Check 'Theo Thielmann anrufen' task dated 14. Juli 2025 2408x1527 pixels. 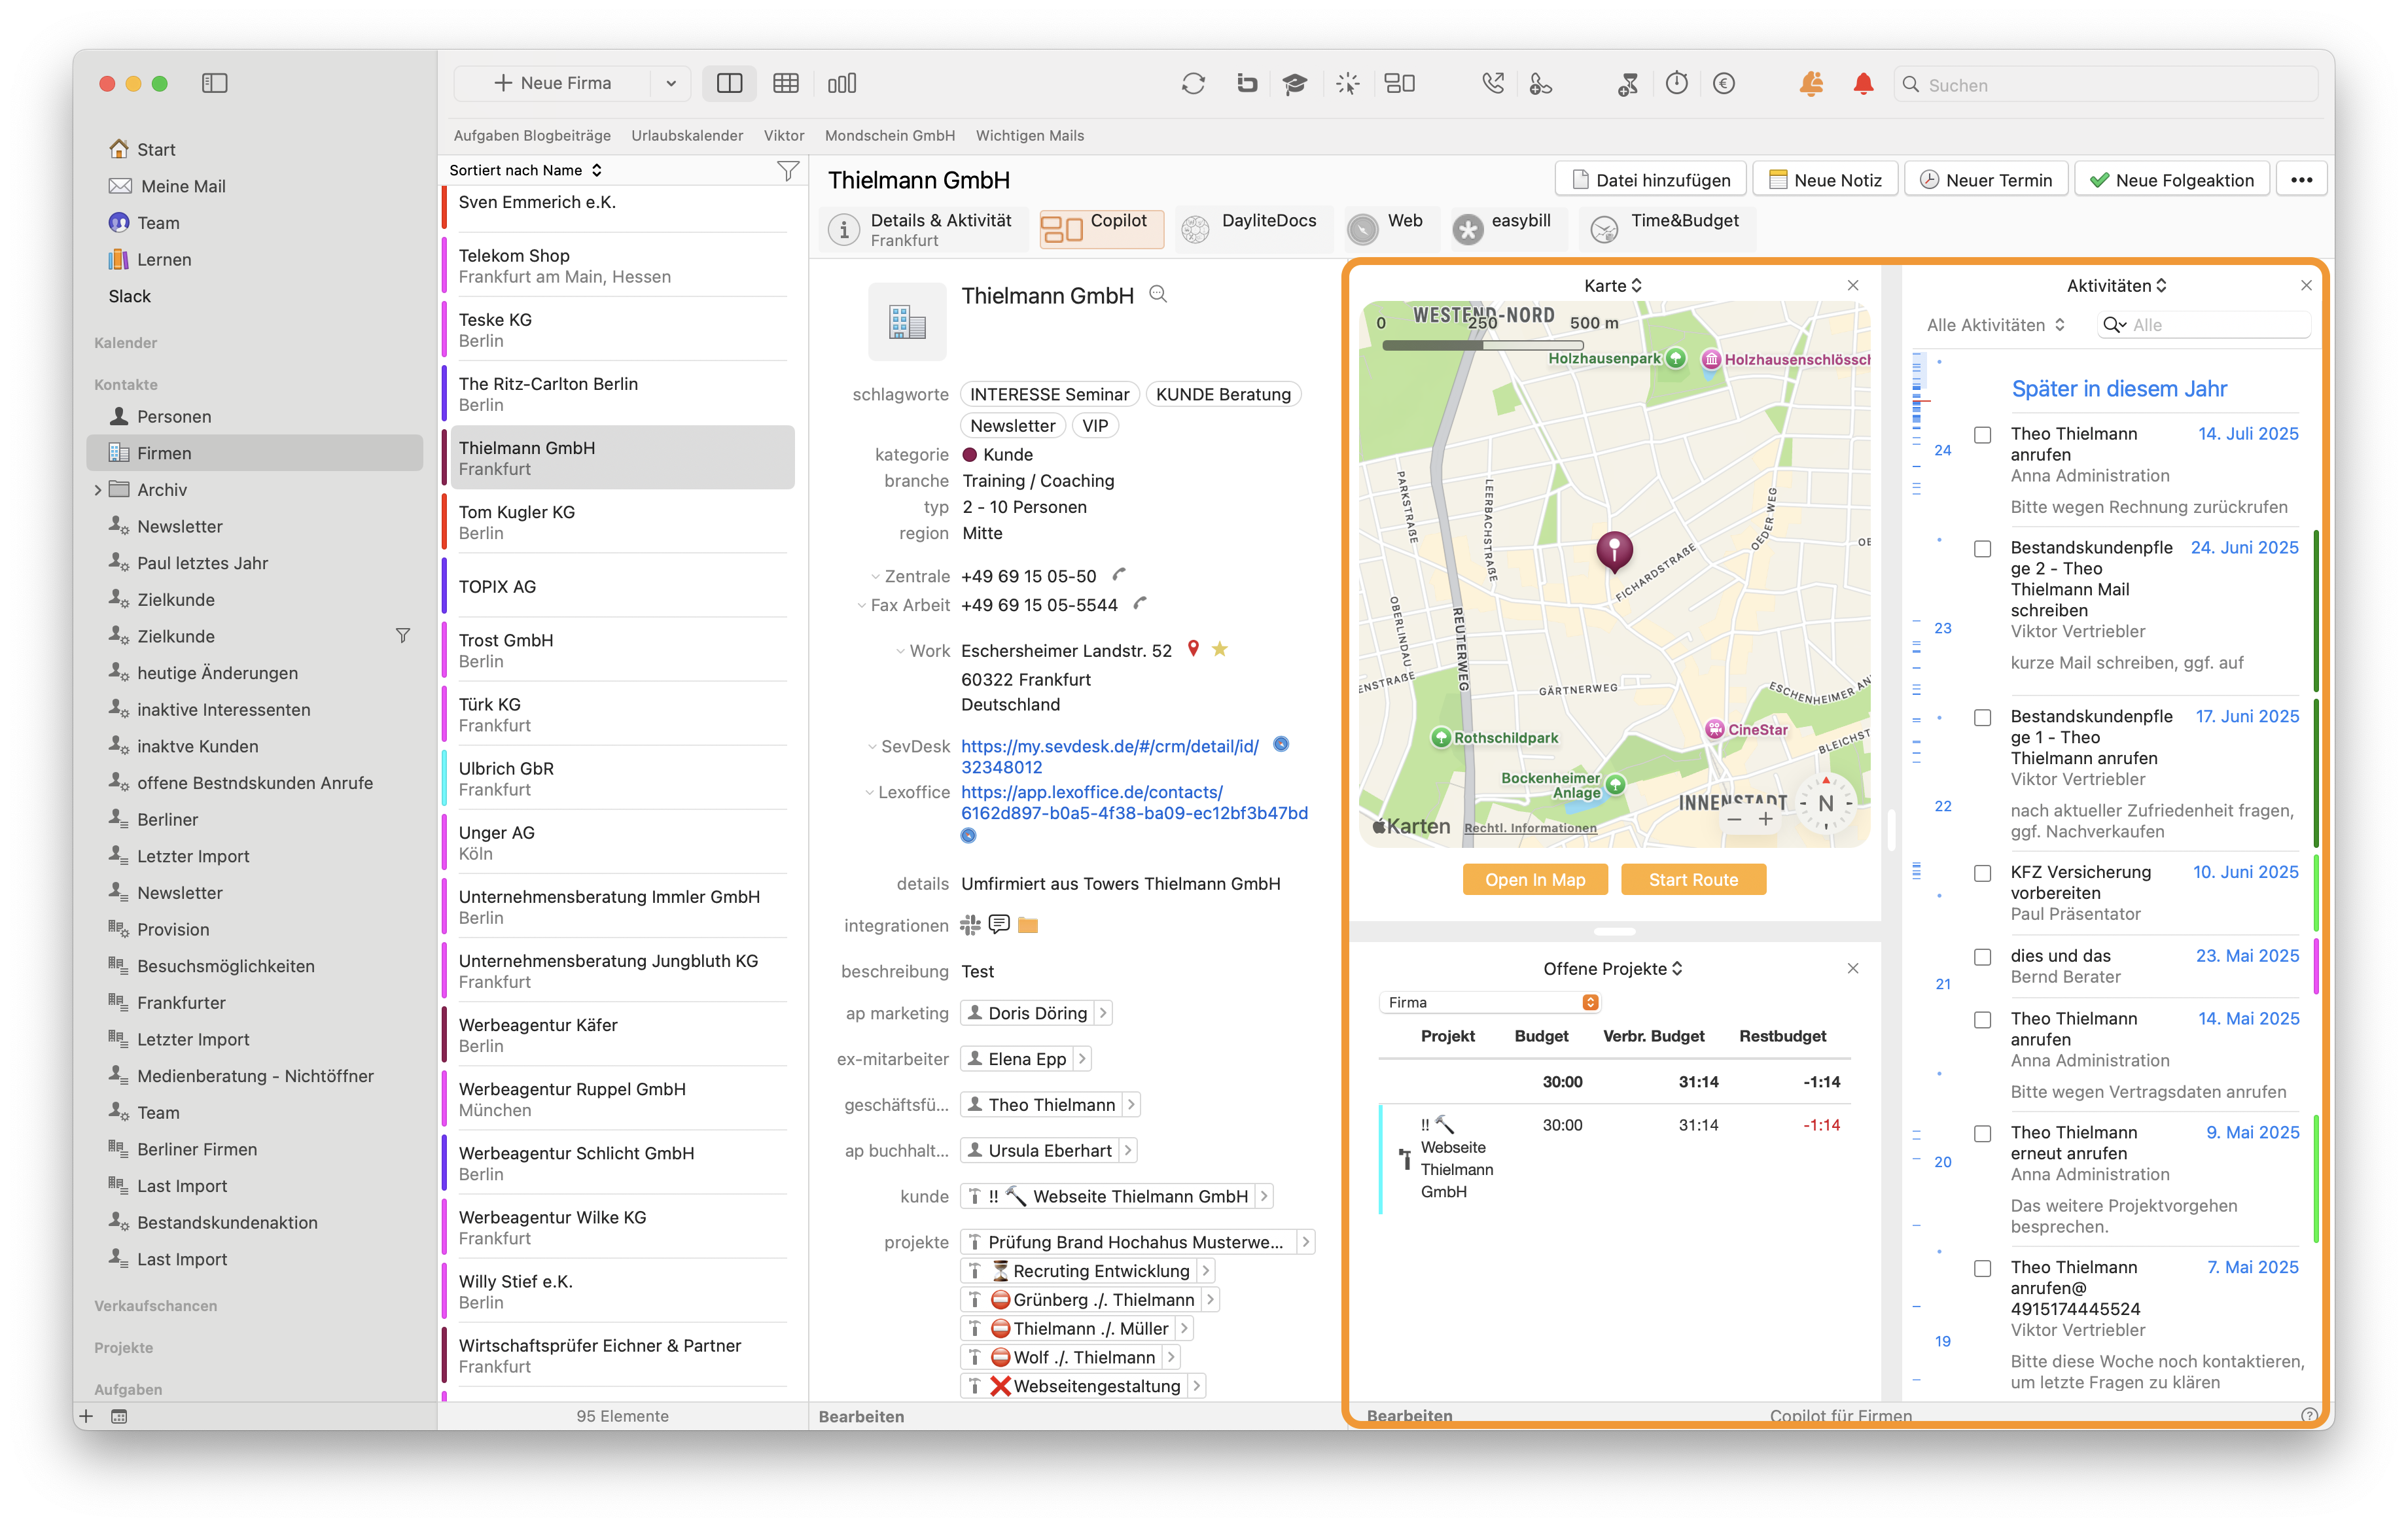click(x=1982, y=435)
